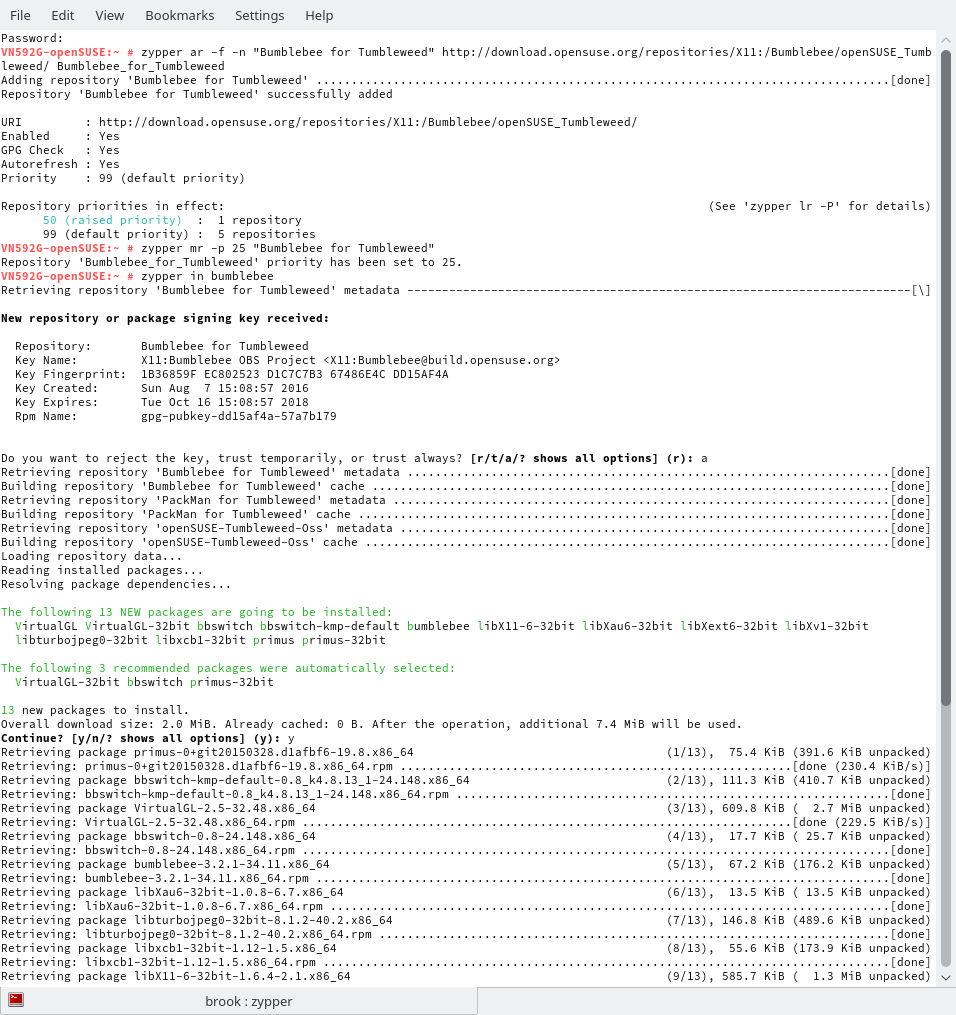Click the scrollbar down arrow
This screenshot has width=956, height=1015.
[946, 977]
